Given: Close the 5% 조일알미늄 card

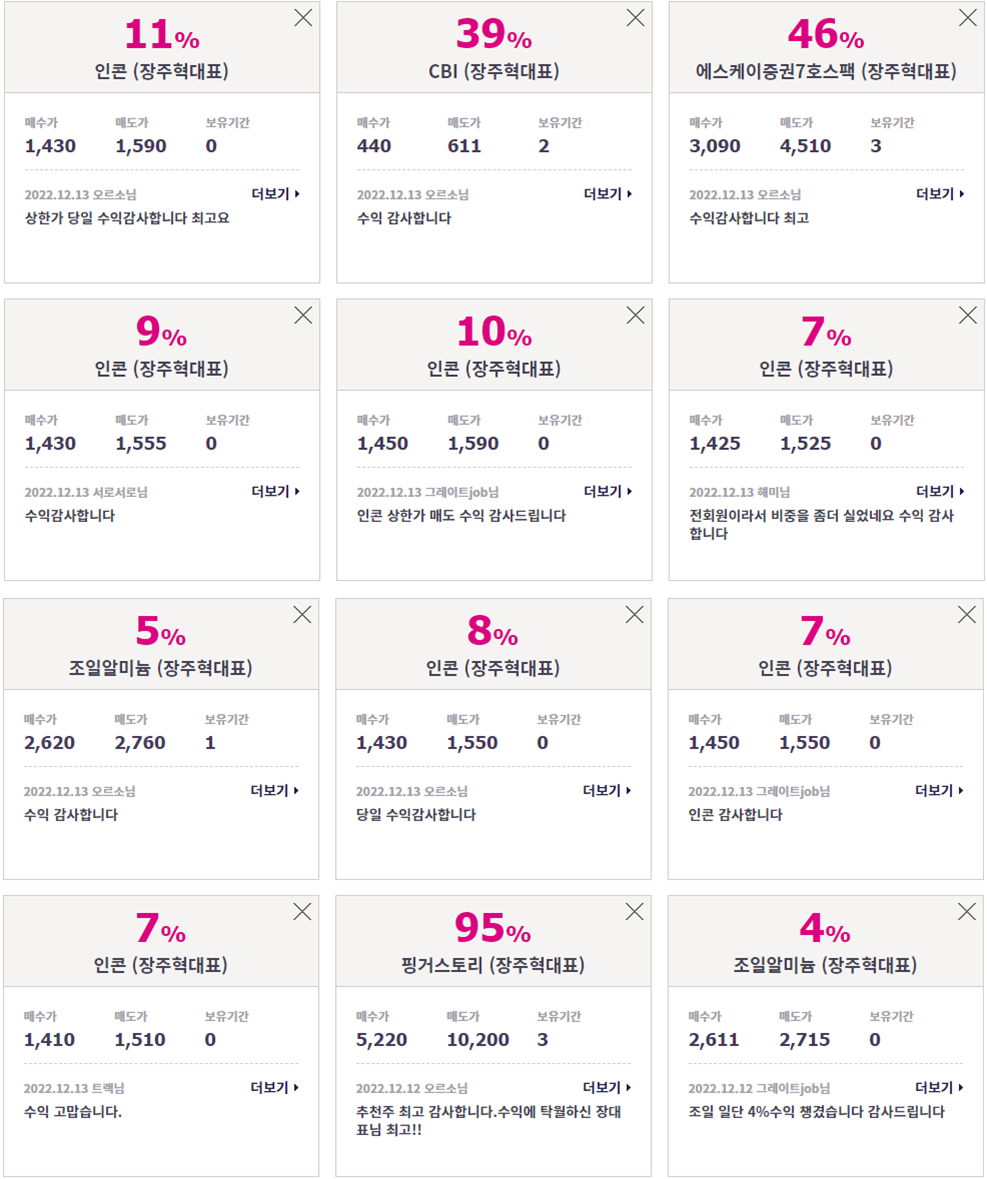Looking at the screenshot, I should coord(302,615).
